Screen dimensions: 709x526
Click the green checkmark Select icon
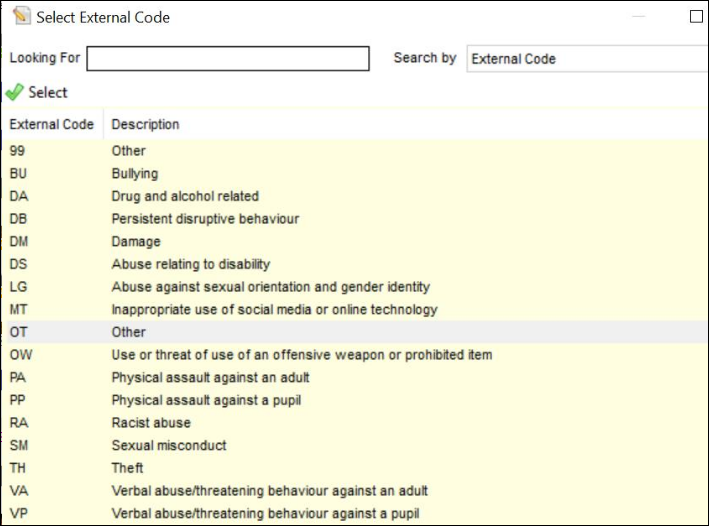pyautogui.click(x=14, y=92)
